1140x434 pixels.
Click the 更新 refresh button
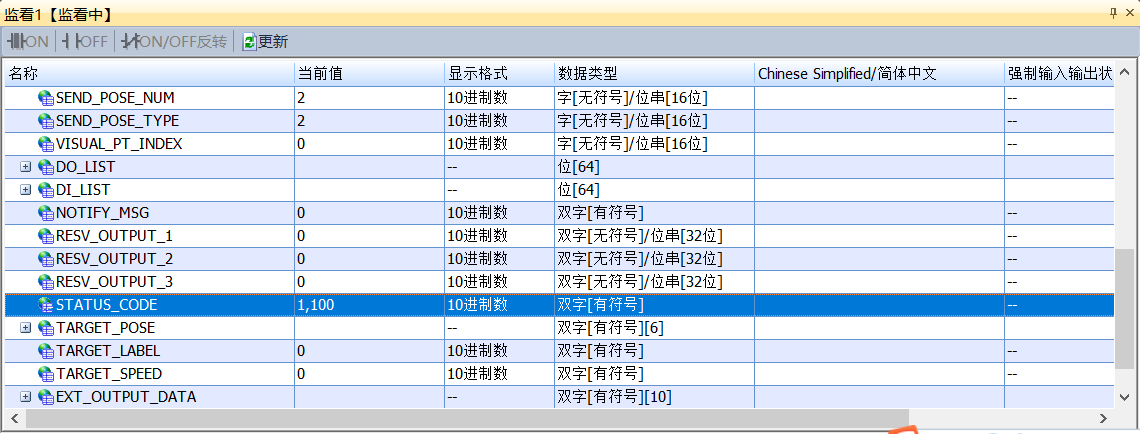point(265,42)
